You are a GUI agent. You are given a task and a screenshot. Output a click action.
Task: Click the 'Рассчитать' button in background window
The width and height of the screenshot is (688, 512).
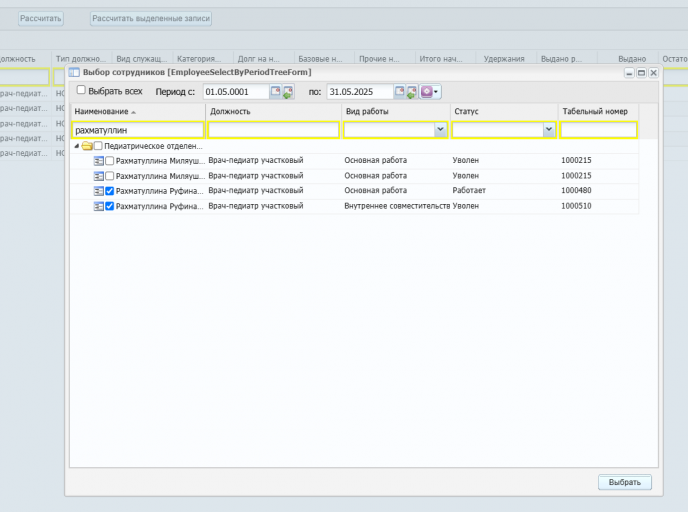[41, 18]
